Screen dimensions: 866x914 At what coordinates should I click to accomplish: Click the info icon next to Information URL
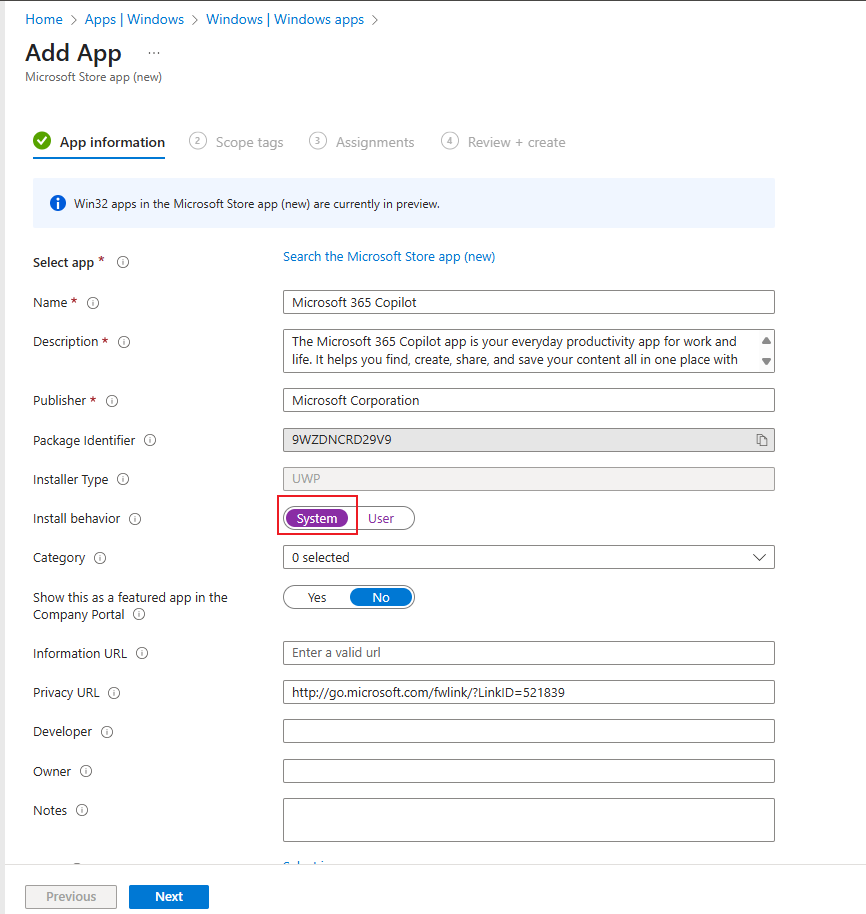(143, 653)
